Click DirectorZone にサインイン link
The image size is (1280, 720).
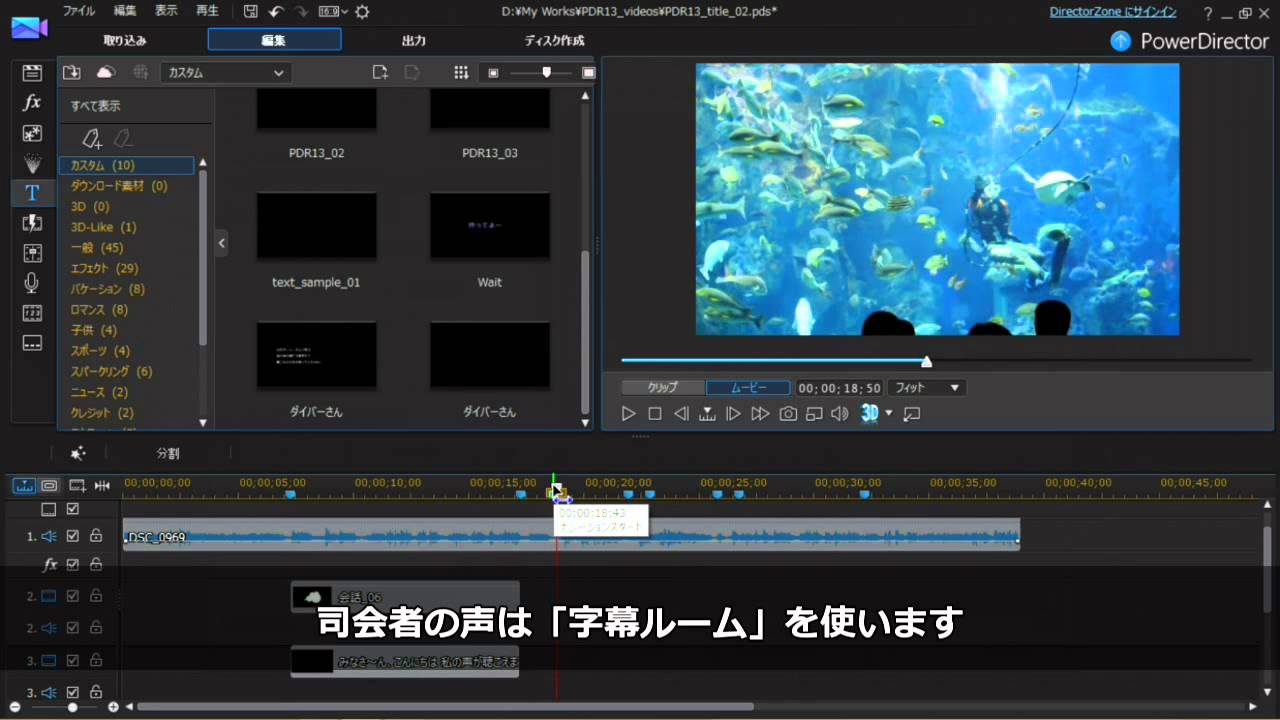(1112, 12)
